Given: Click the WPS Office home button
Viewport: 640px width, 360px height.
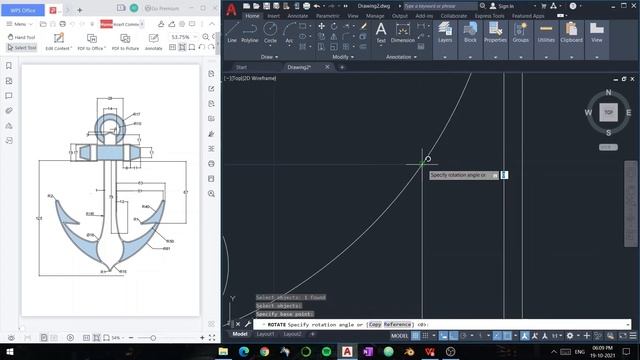Looking at the screenshot, I should [x=23, y=10].
